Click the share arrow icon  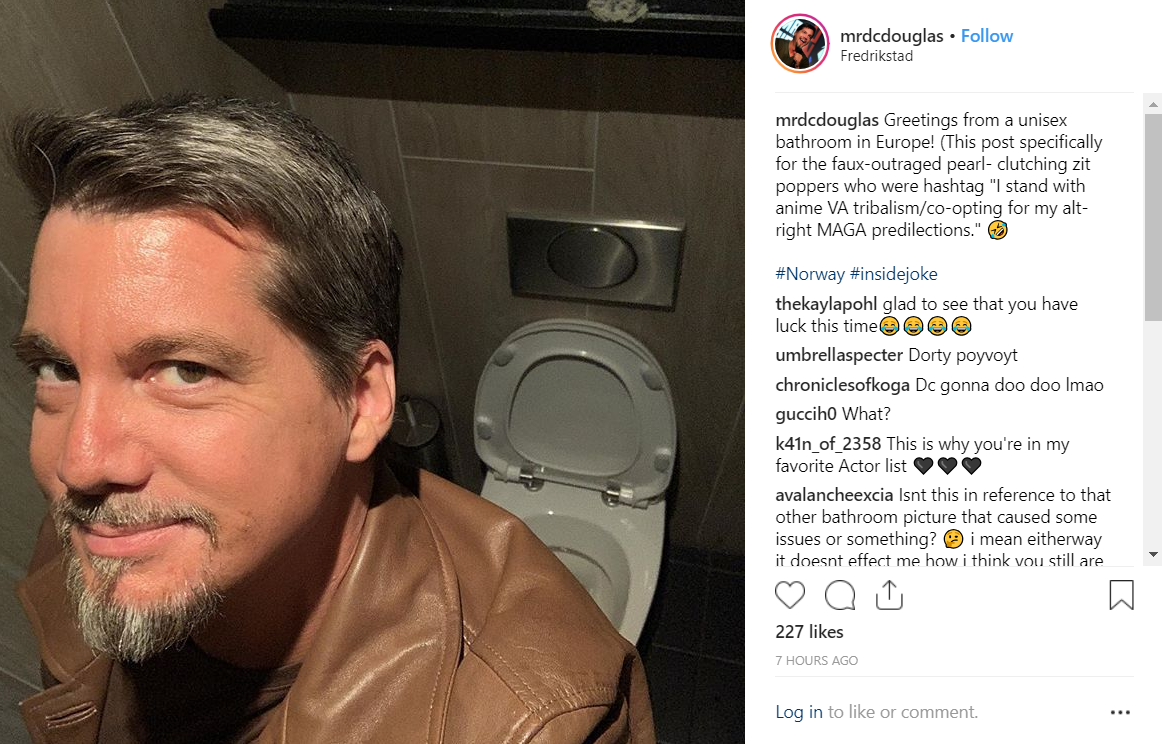point(889,594)
